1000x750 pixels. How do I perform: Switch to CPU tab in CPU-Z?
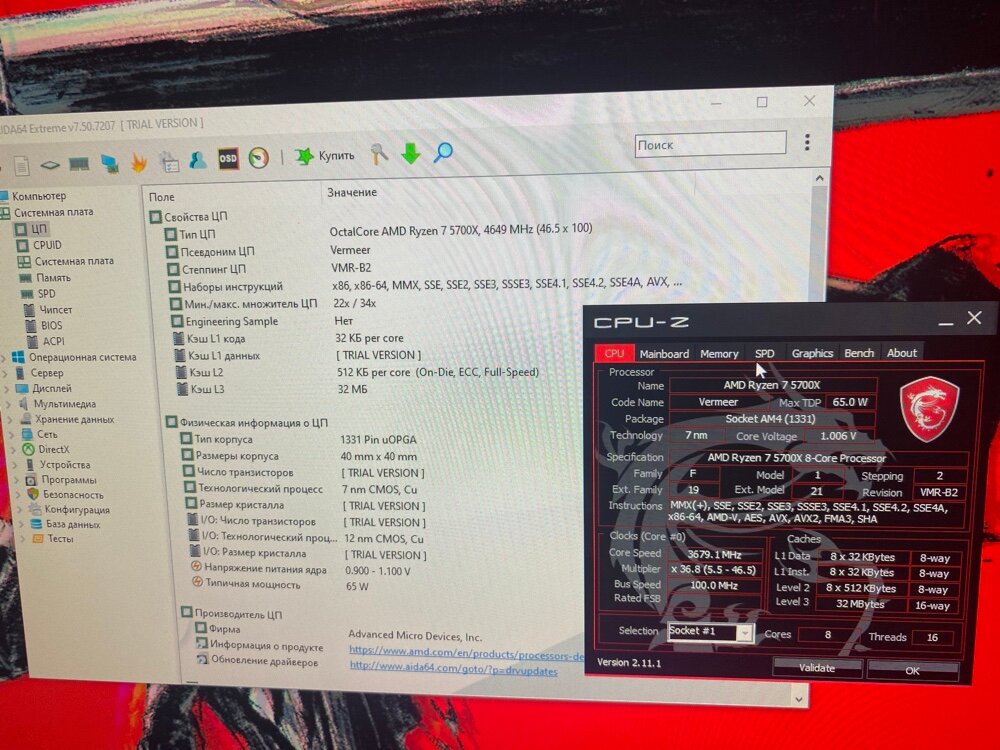614,353
